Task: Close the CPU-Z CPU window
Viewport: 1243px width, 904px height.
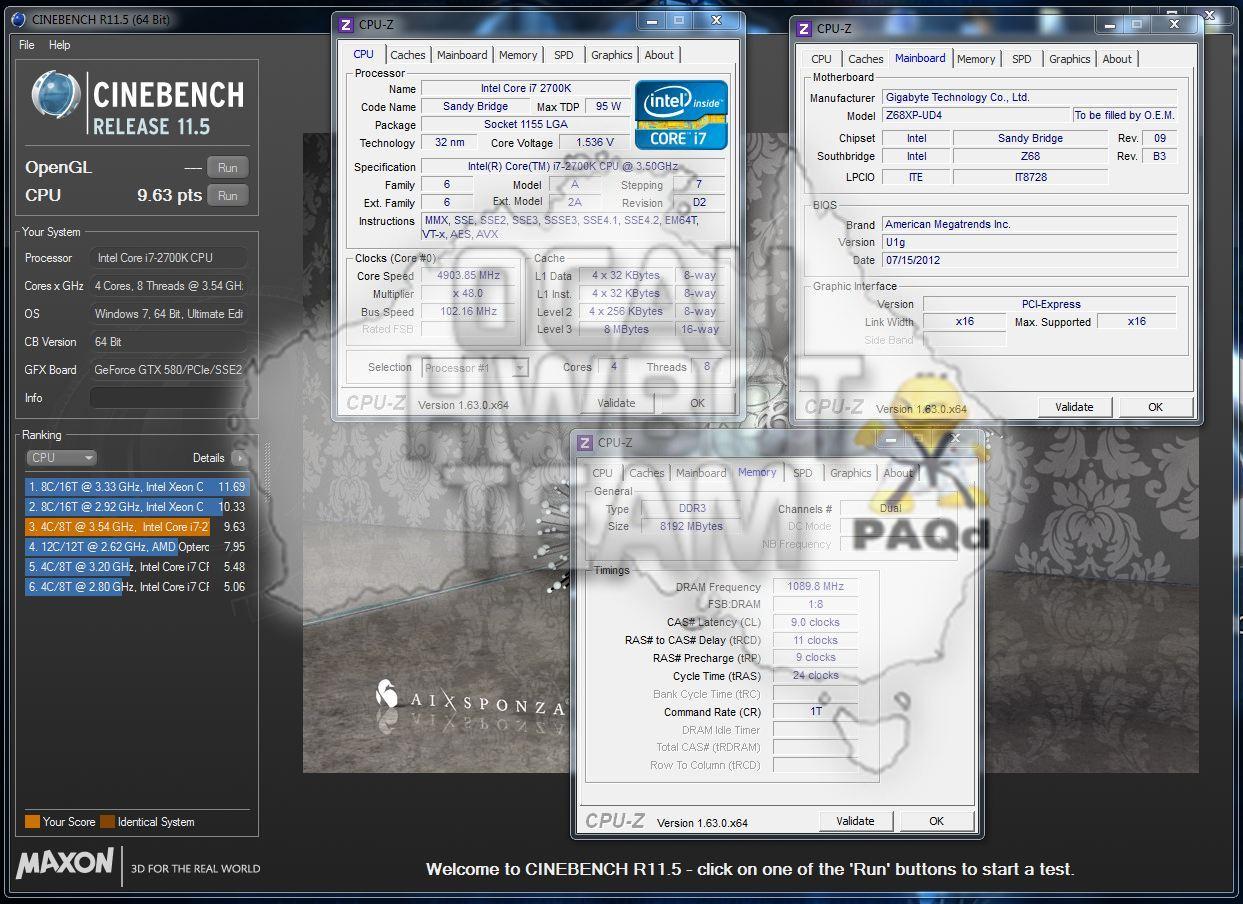Action: click(717, 20)
